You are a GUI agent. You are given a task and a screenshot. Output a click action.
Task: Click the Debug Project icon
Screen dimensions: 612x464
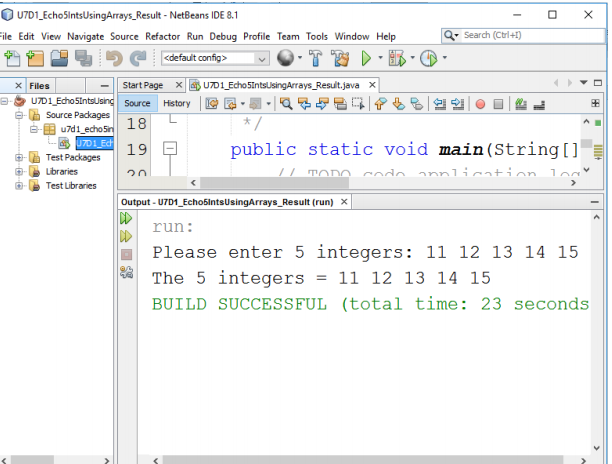(x=397, y=59)
